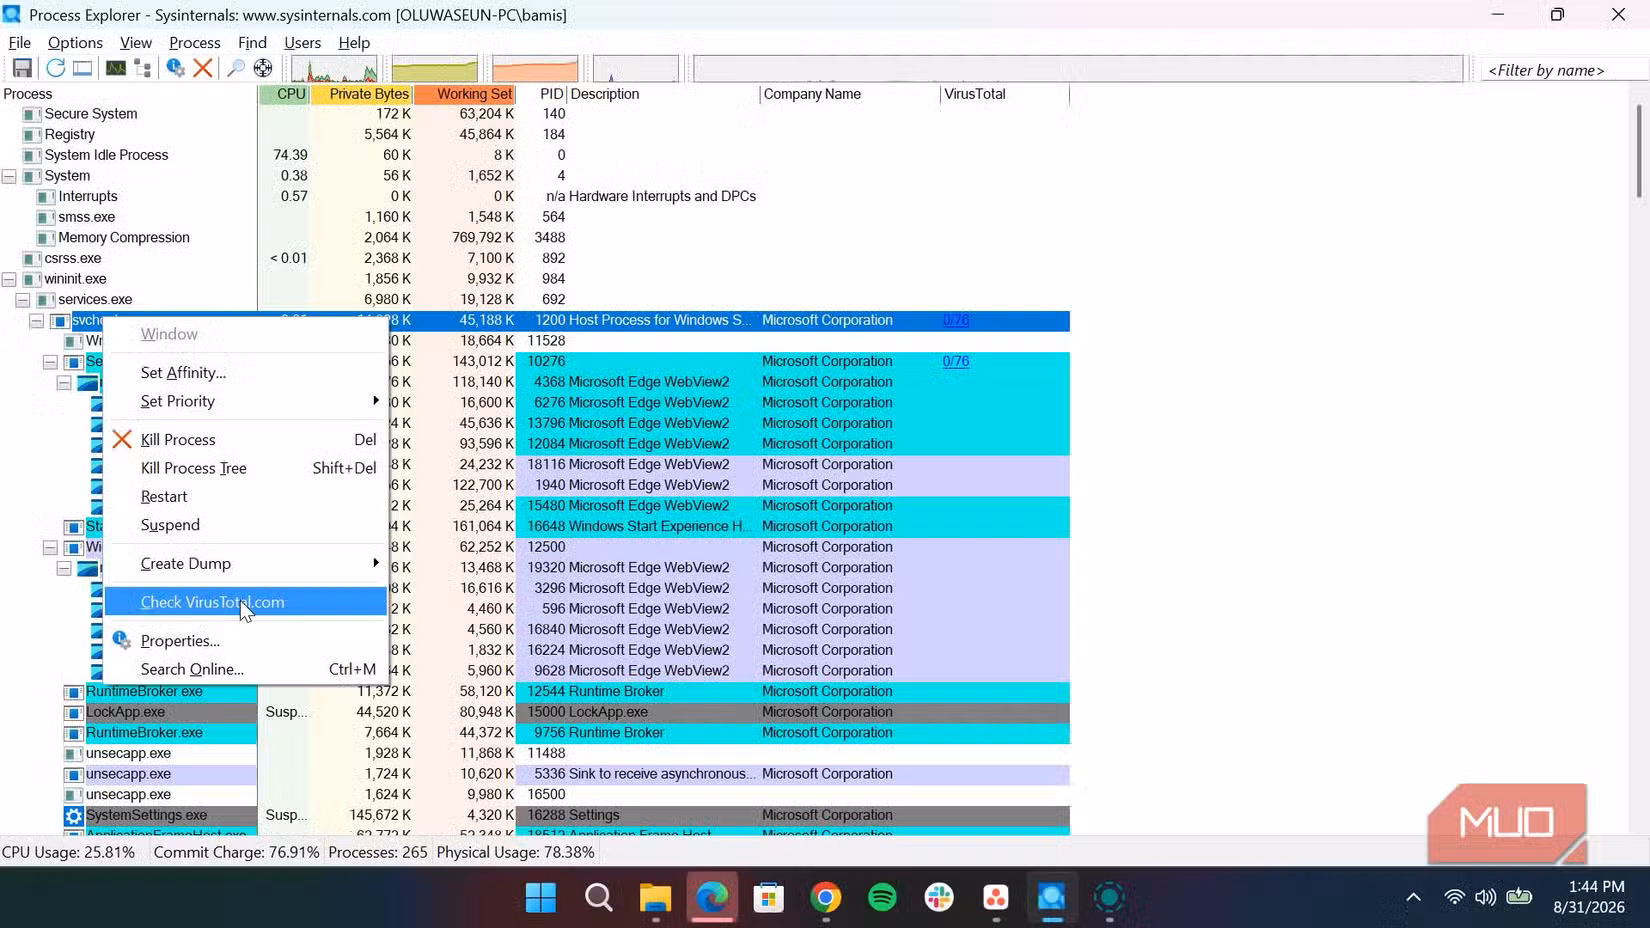The height and width of the screenshot is (928, 1650).
Task: Sort by the VirusTotal column header
Action: (1005, 94)
